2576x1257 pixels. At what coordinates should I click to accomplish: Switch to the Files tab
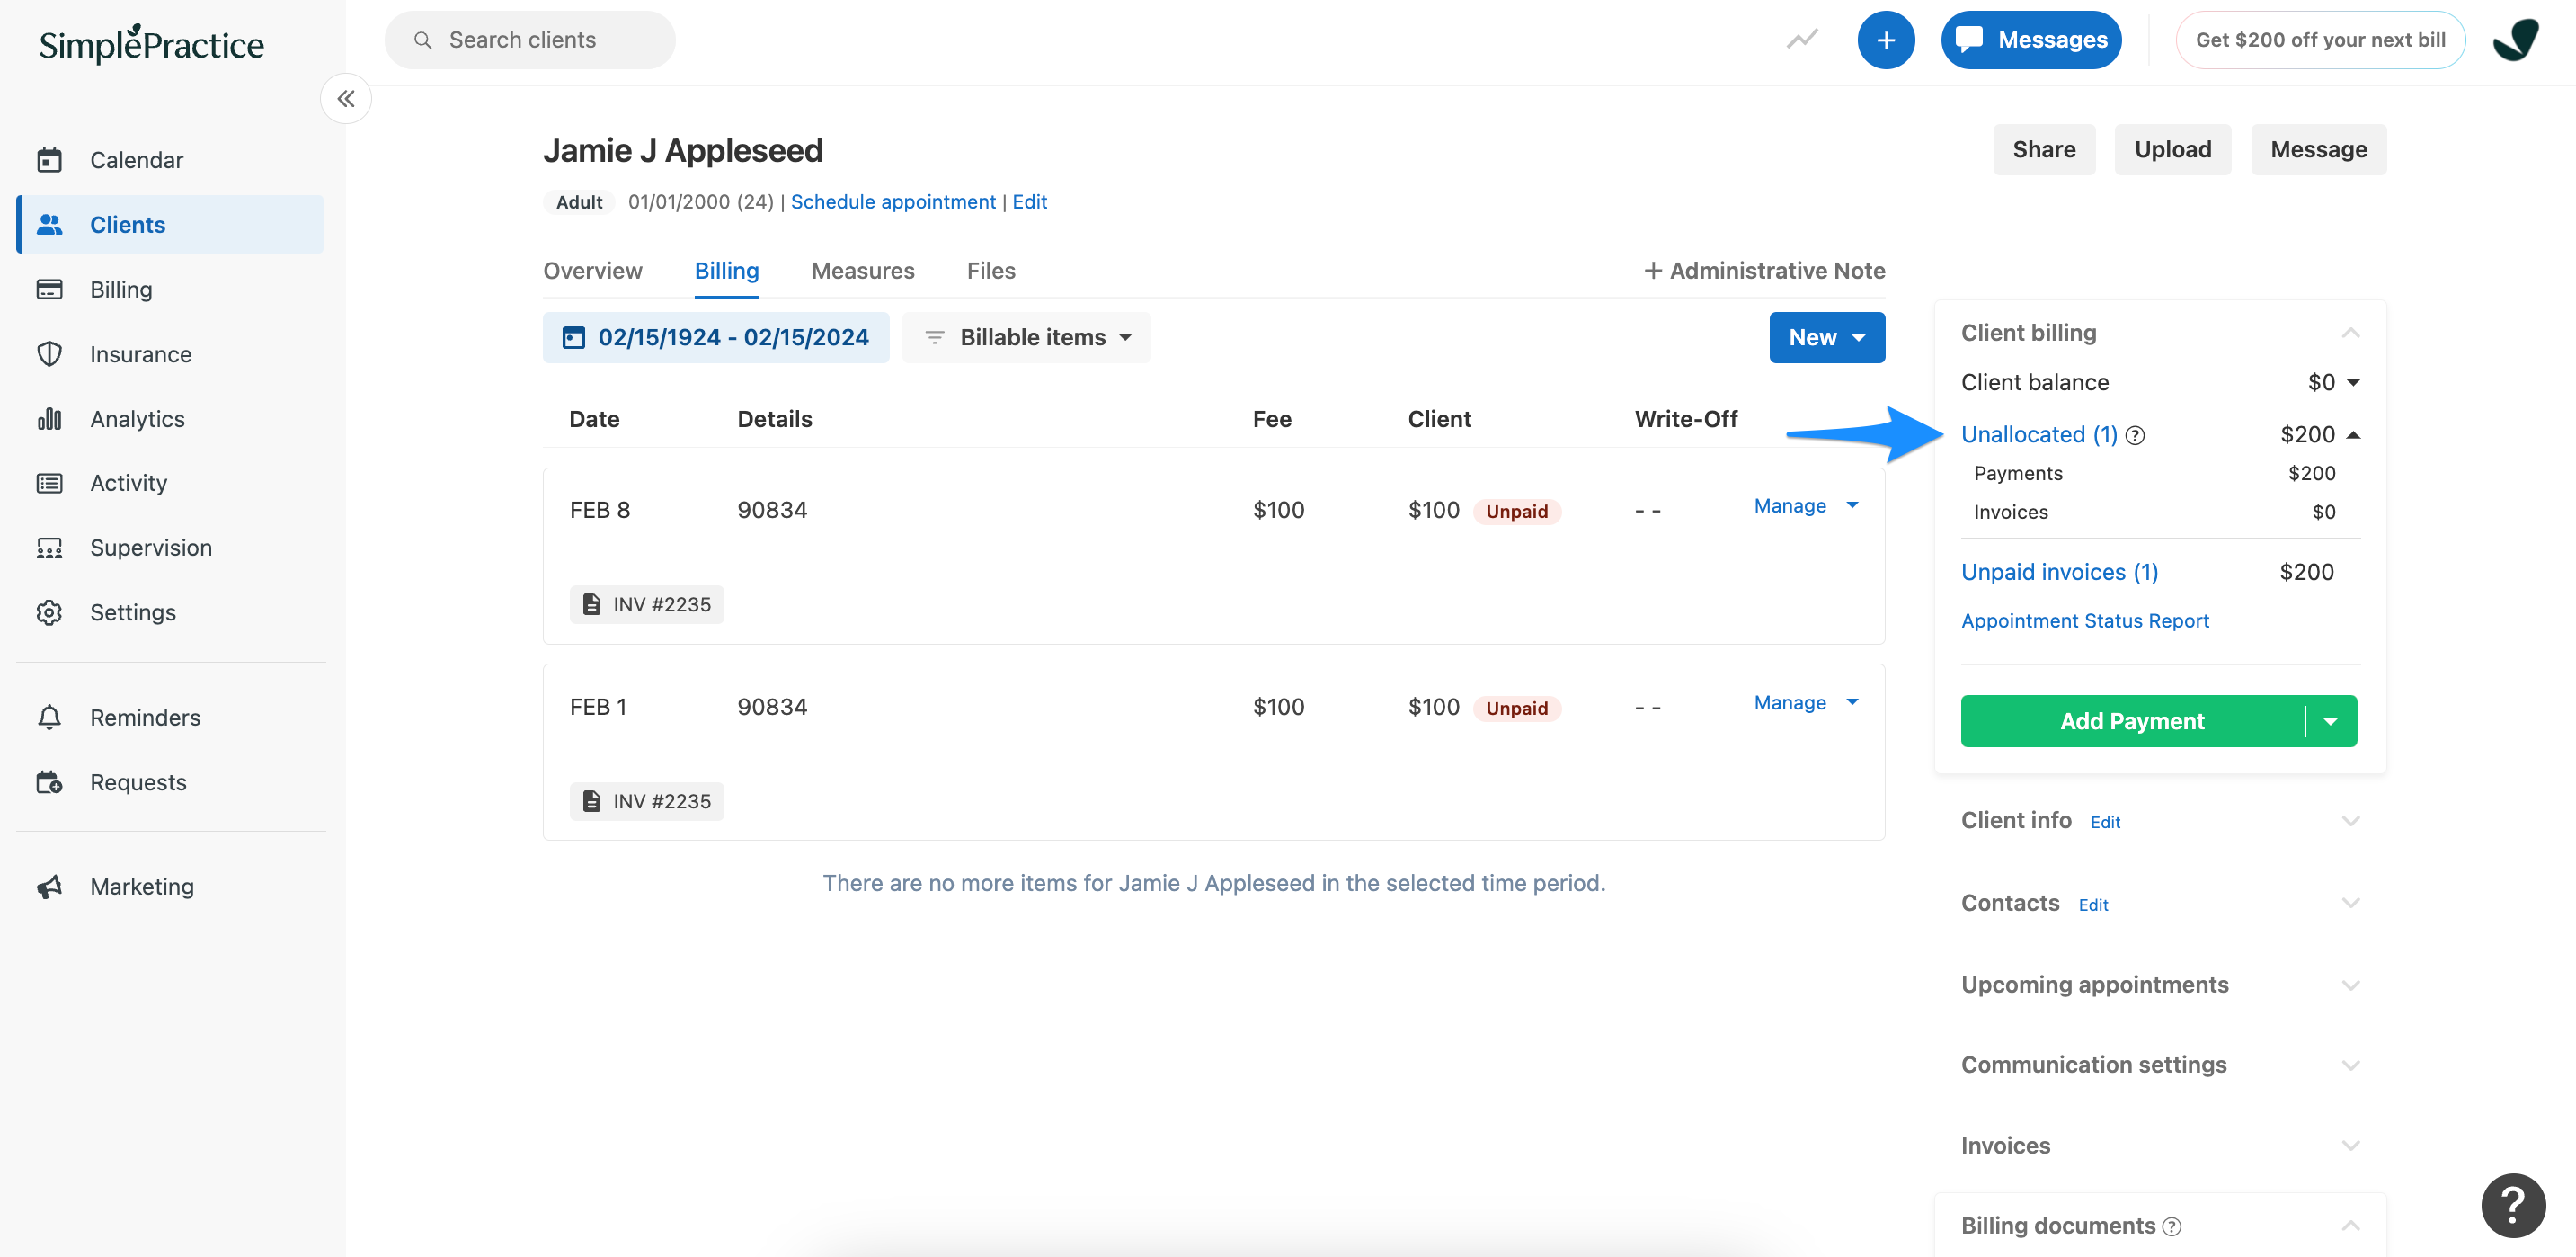pyautogui.click(x=990, y=270)
